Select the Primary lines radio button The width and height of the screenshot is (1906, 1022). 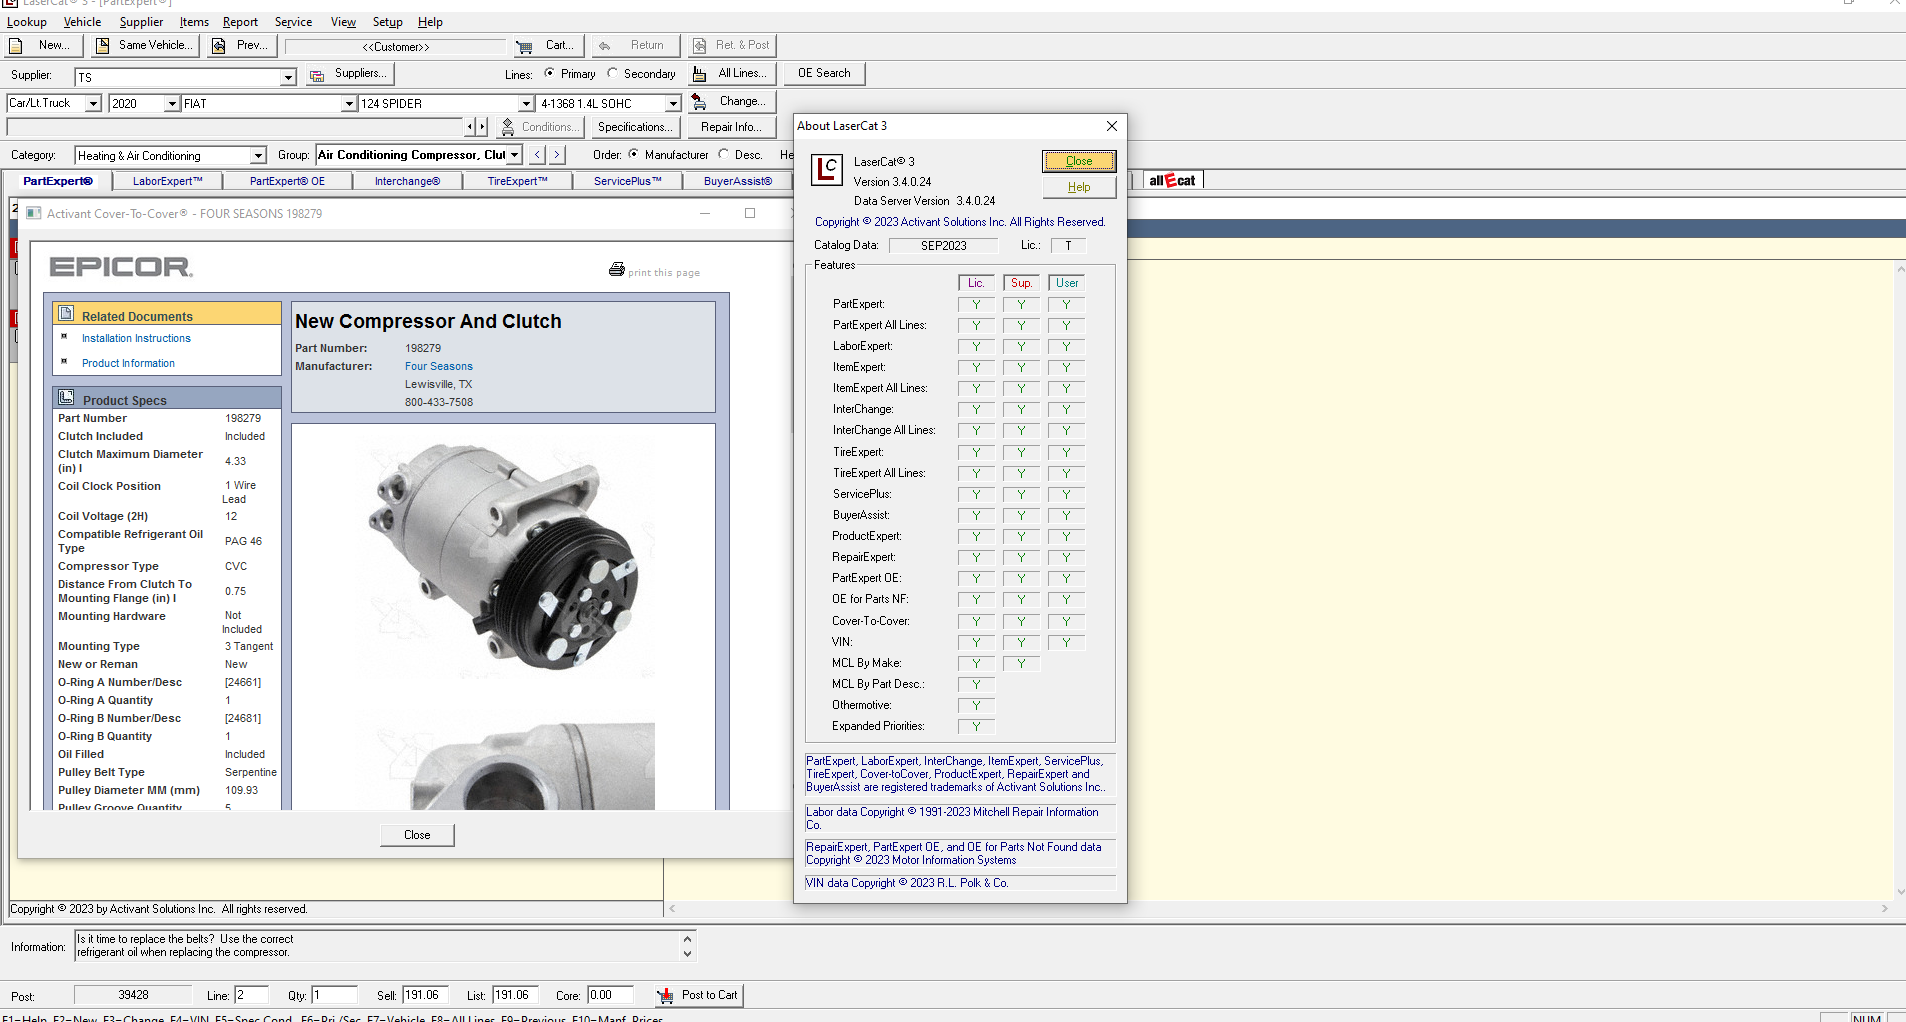point(549,73)
